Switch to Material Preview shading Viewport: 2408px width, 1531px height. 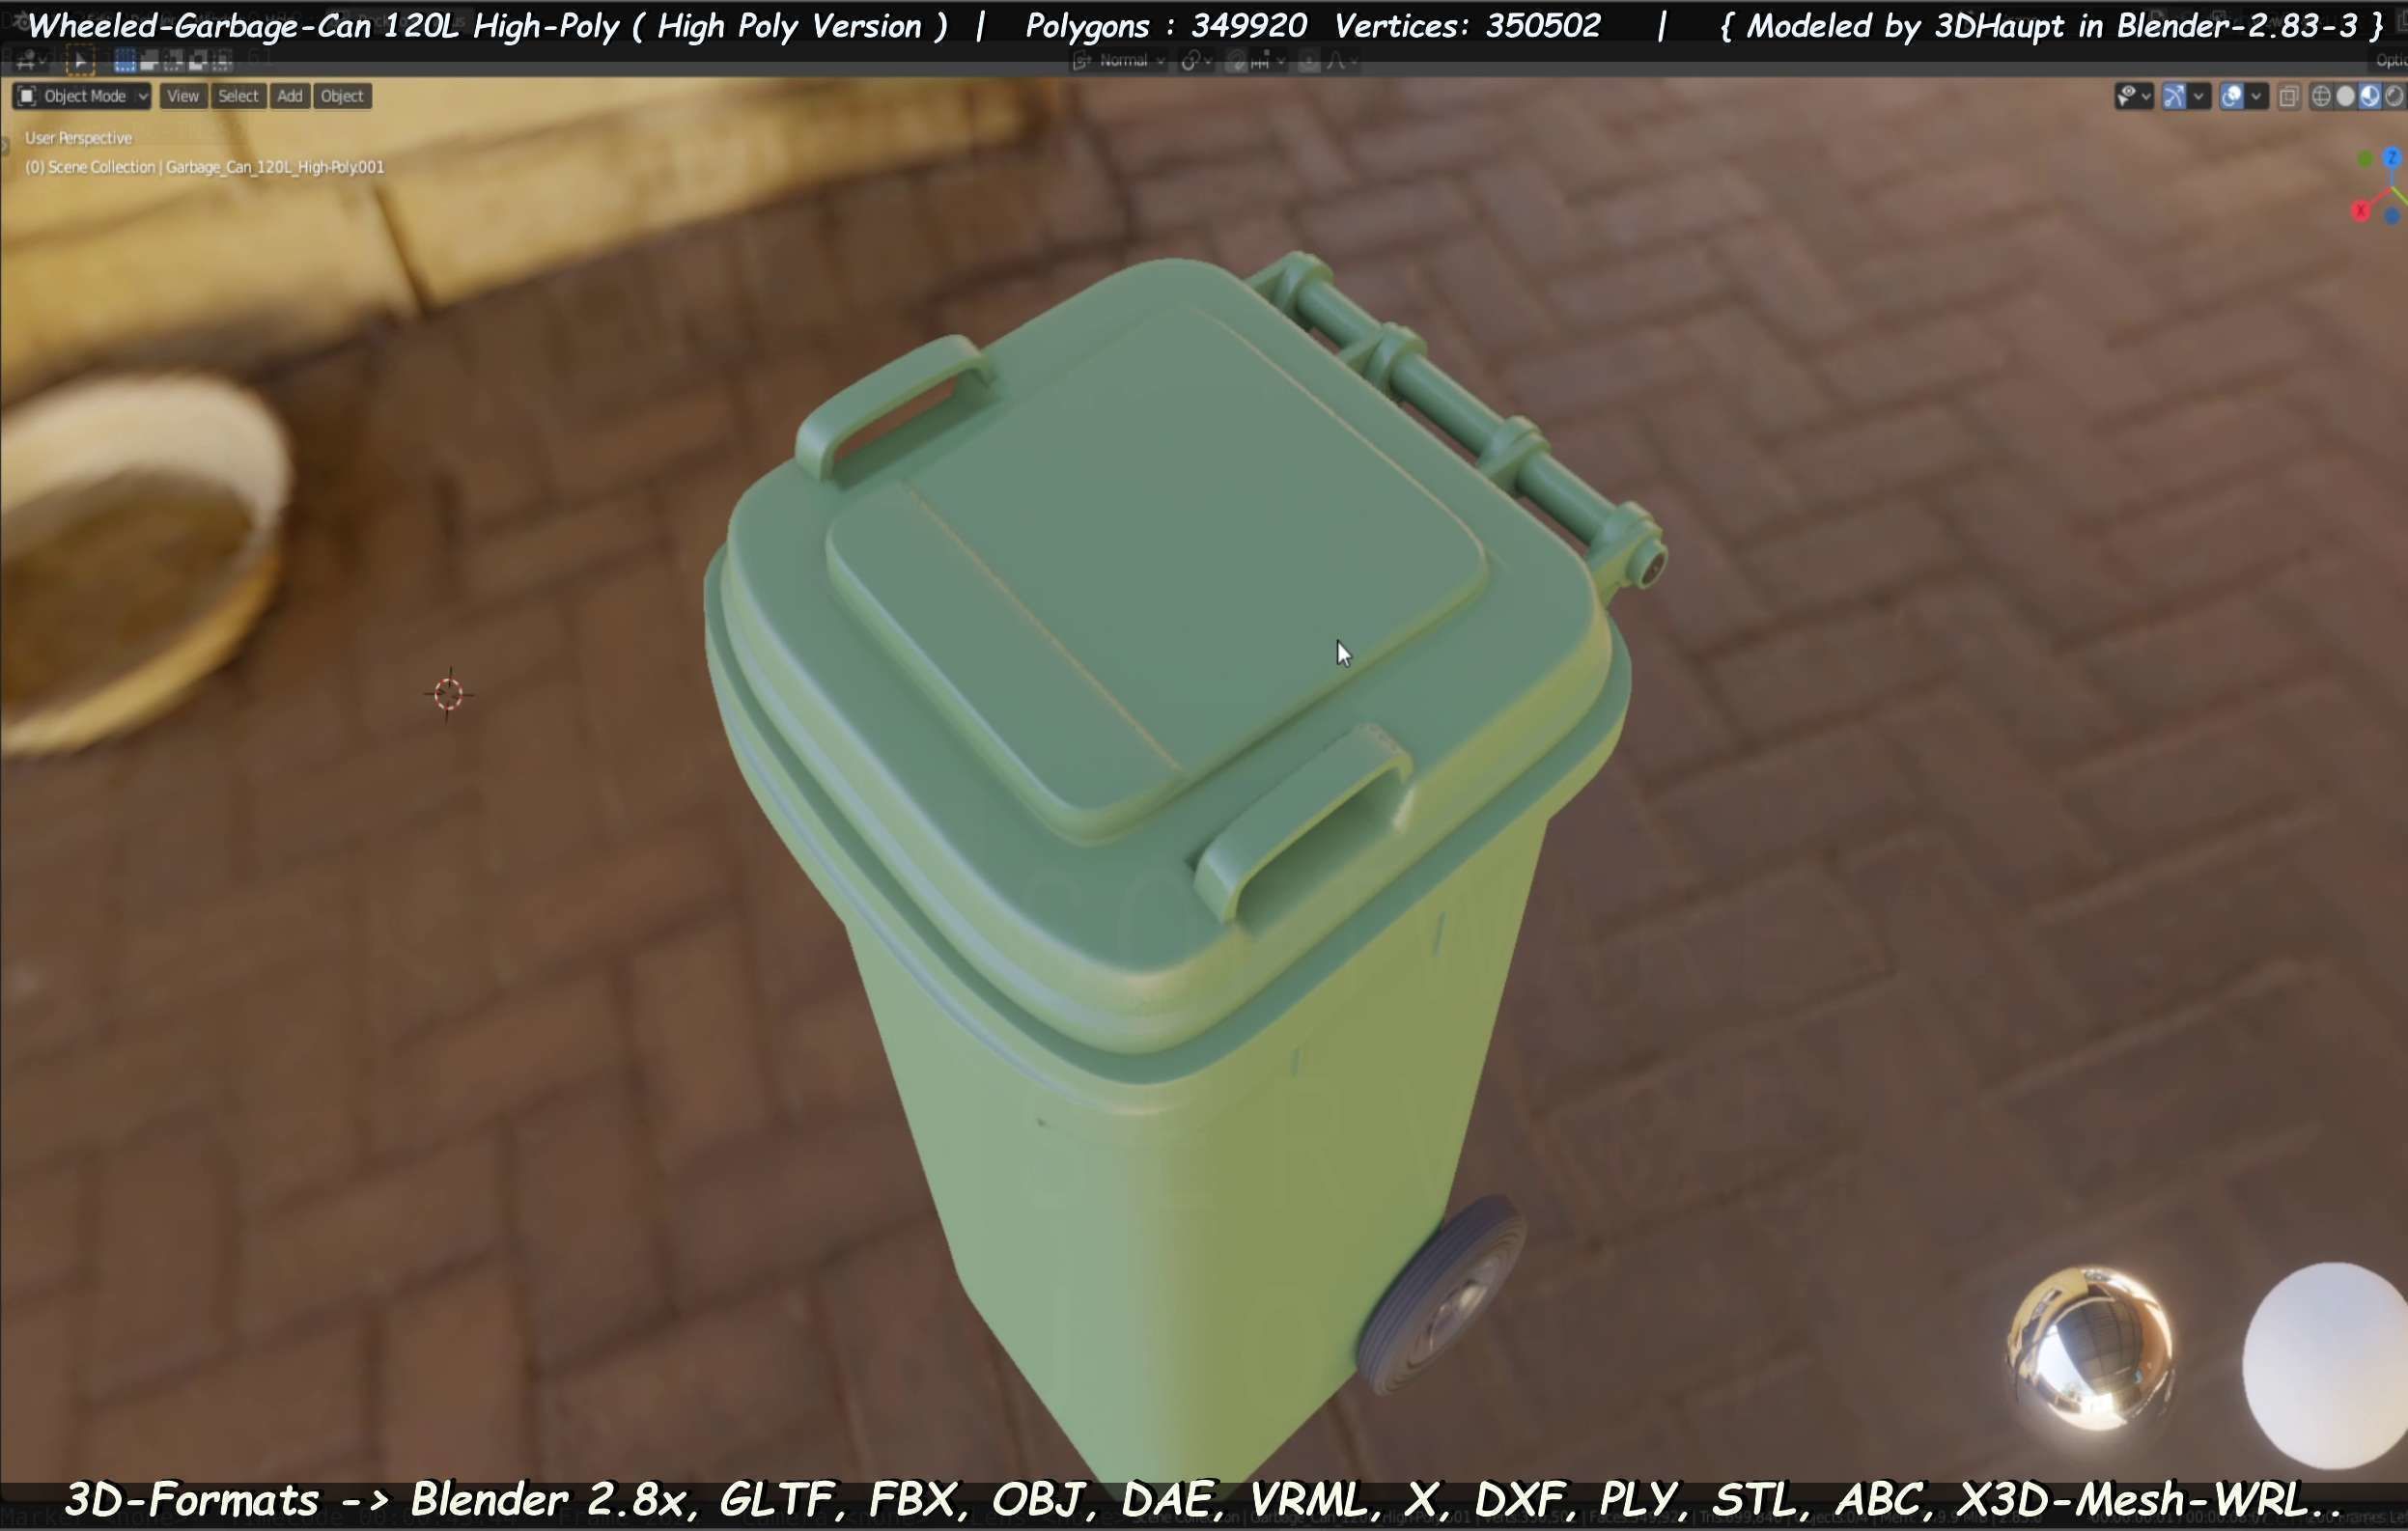coord(2370,96)
